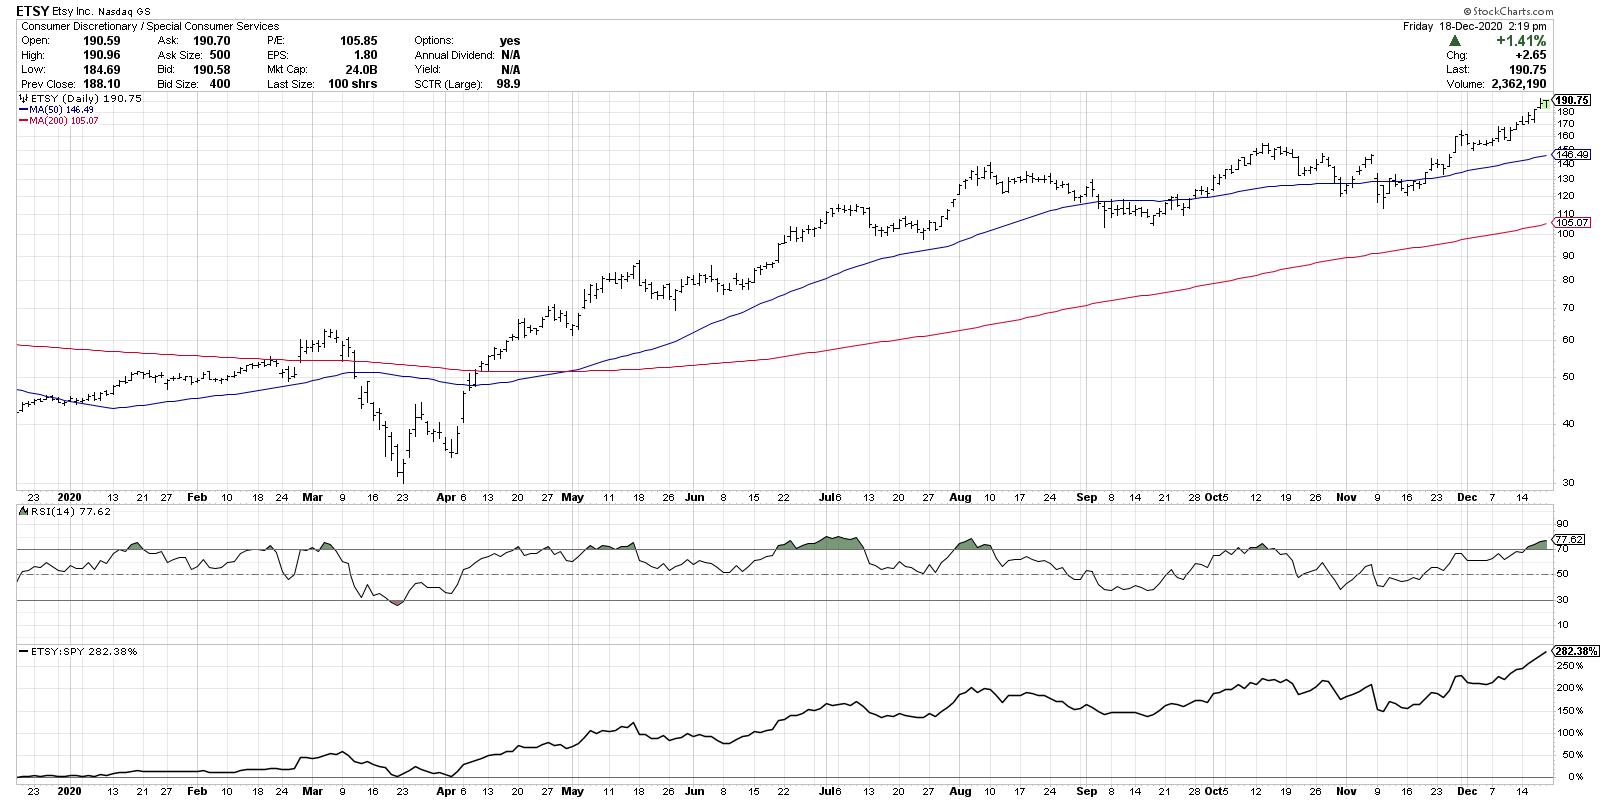Click the Mar label on date axis
Screen dimensions: 1600x800
313,496
